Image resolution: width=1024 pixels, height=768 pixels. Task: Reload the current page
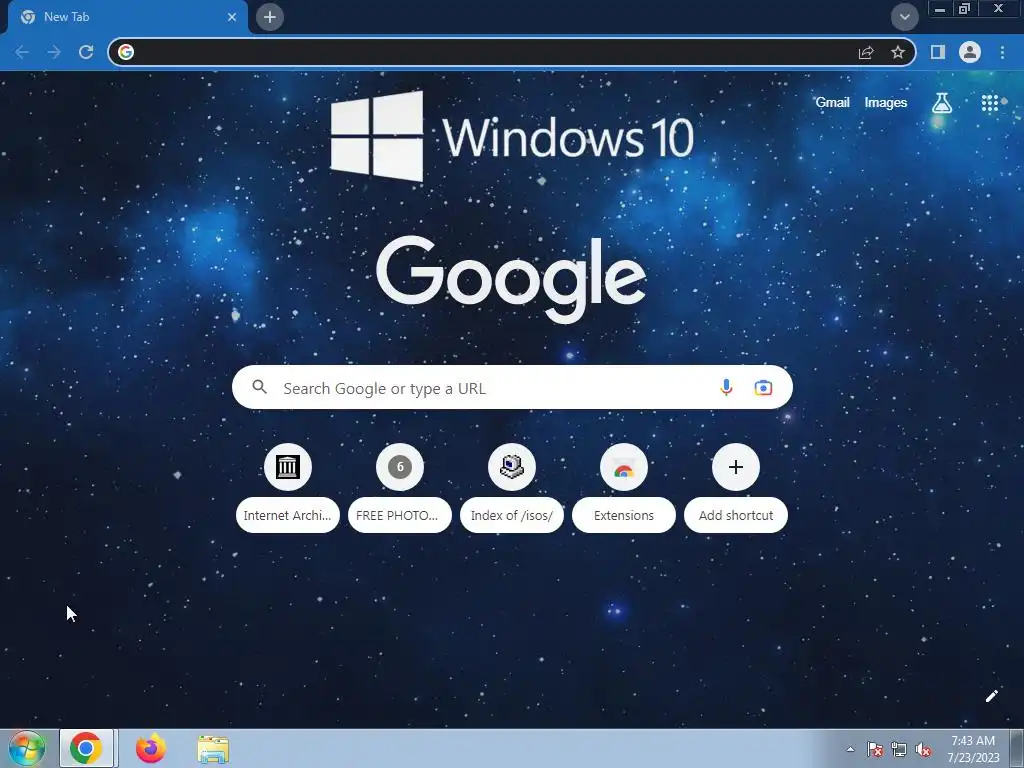(86, 52)
